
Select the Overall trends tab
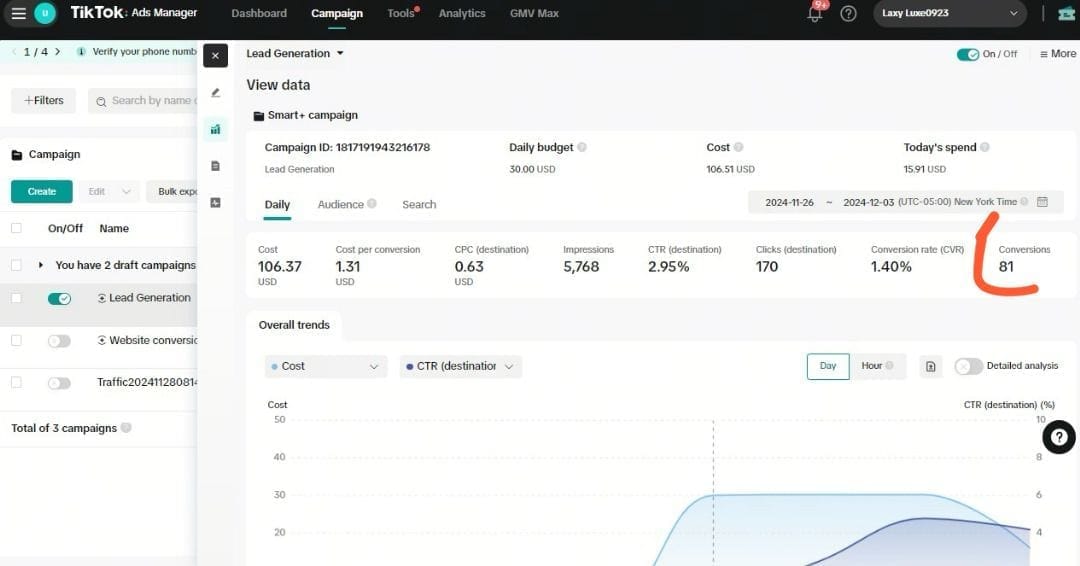[x=294, y=325]
